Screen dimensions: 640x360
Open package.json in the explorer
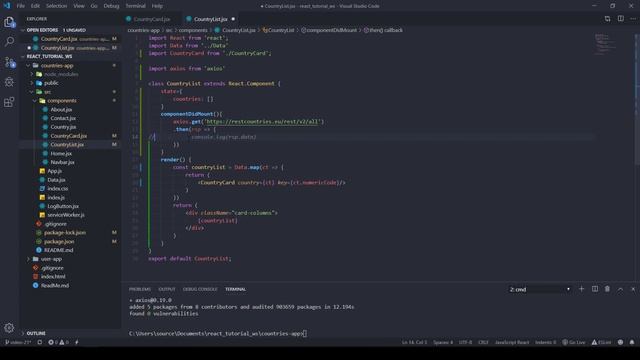59,241
